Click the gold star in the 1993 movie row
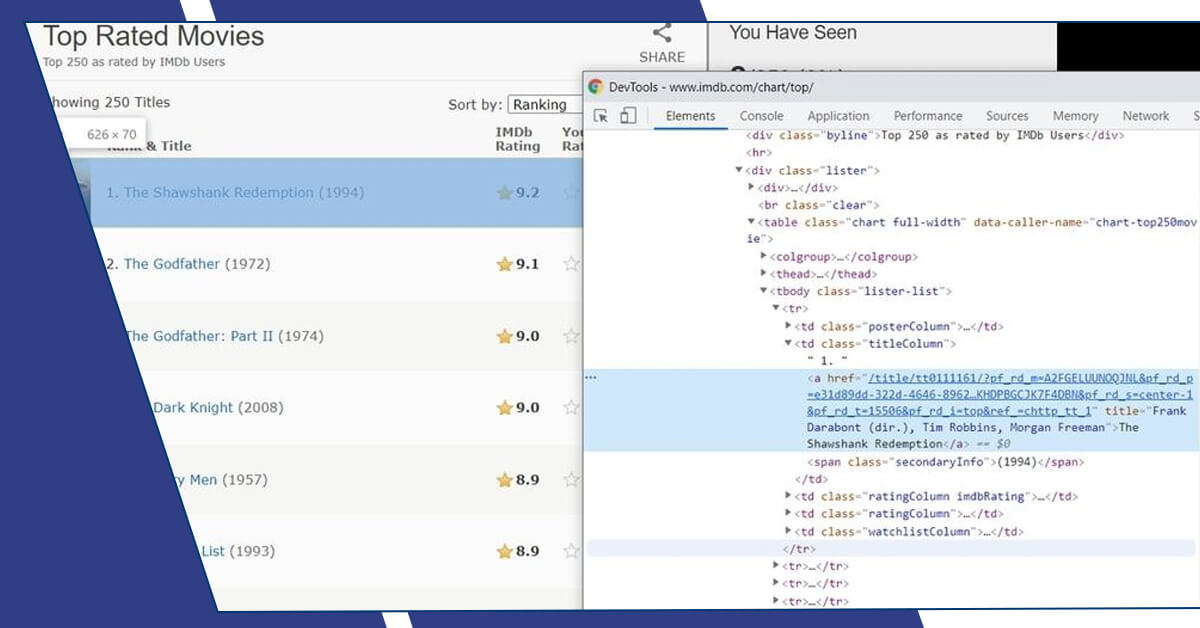This screenshot has width=1200, height=628. pyautogui.click(x=505, y=551)
